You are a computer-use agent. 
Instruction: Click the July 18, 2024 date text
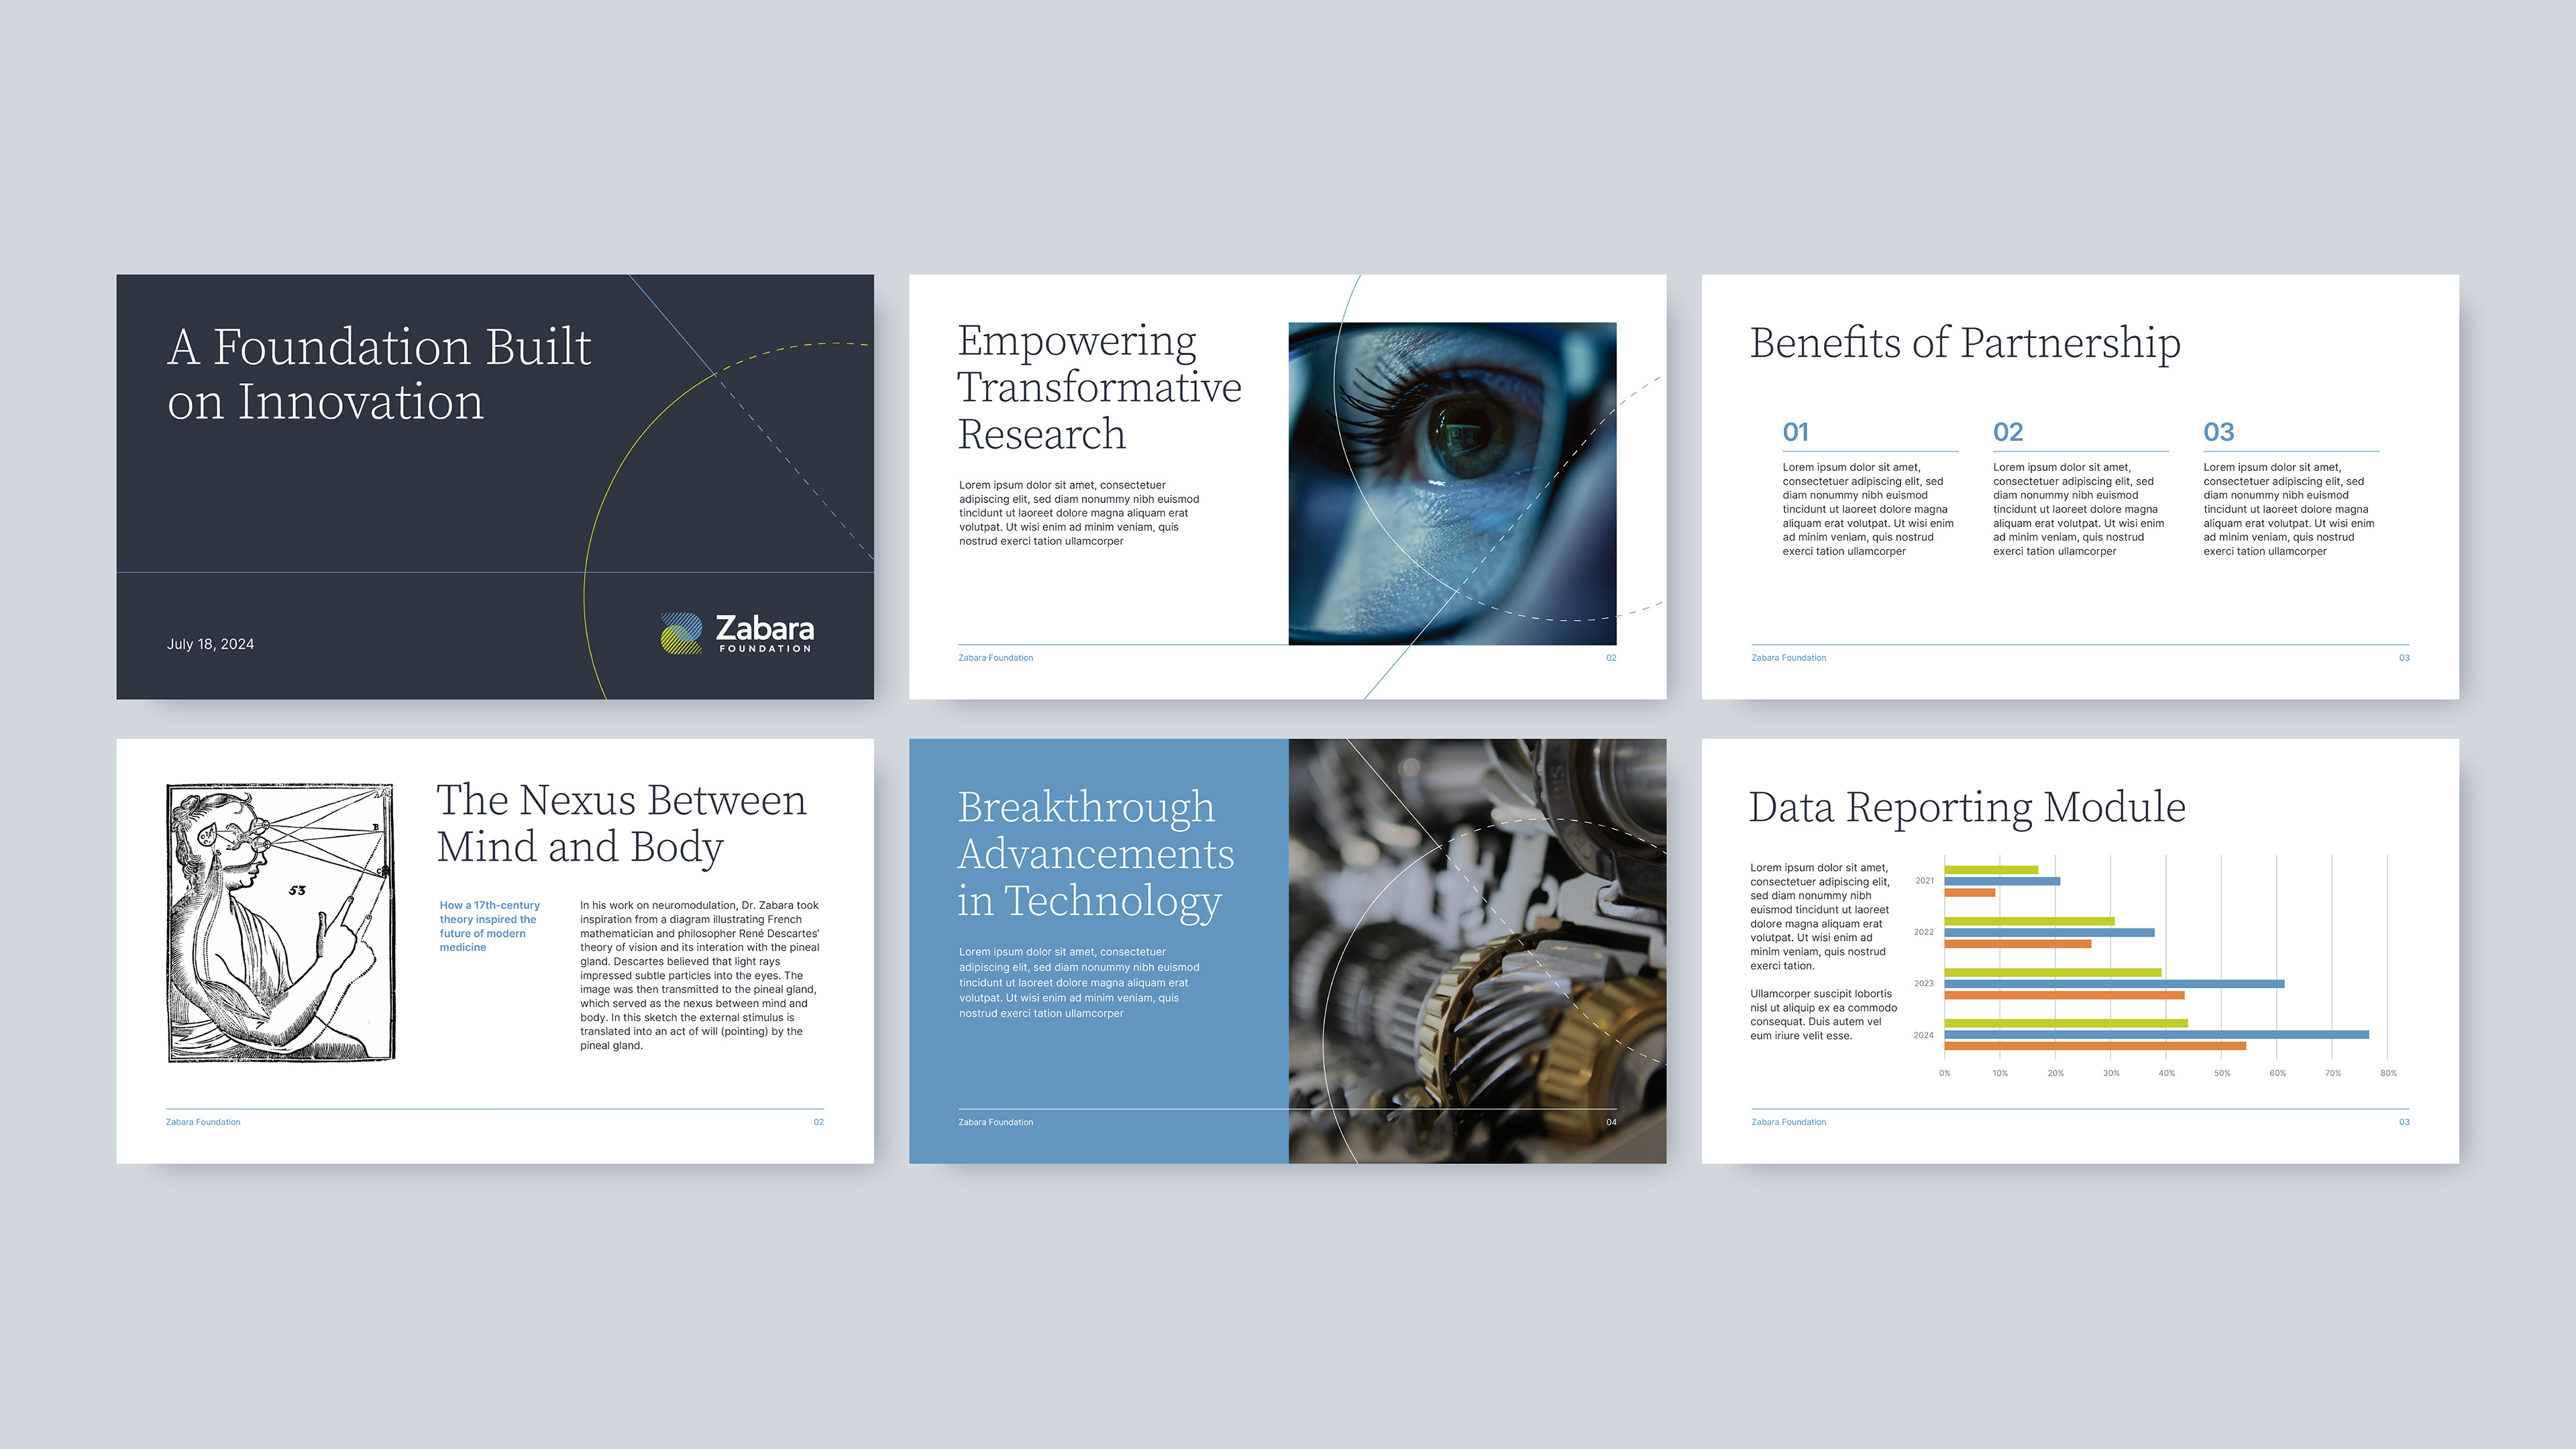pyautogui.click(x=210, y=644)
